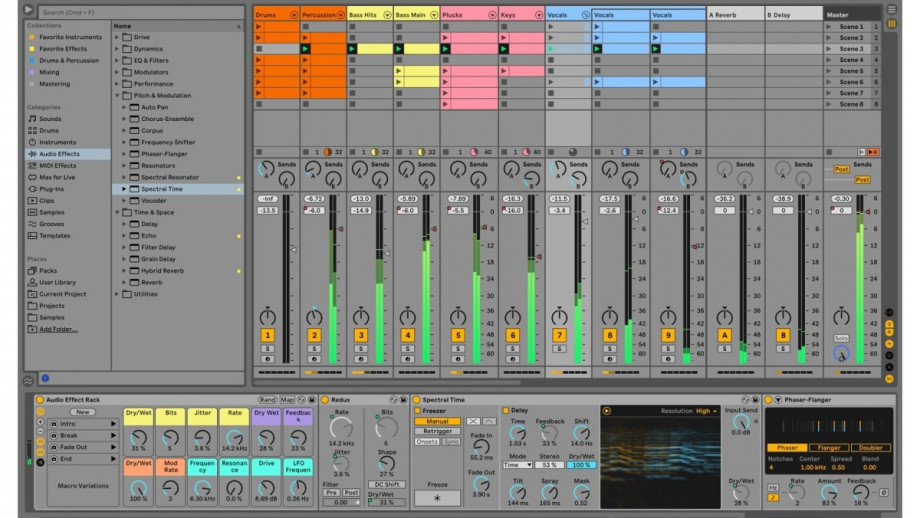
Task: Switch to Doubler mode
Action: coord(871,448)
